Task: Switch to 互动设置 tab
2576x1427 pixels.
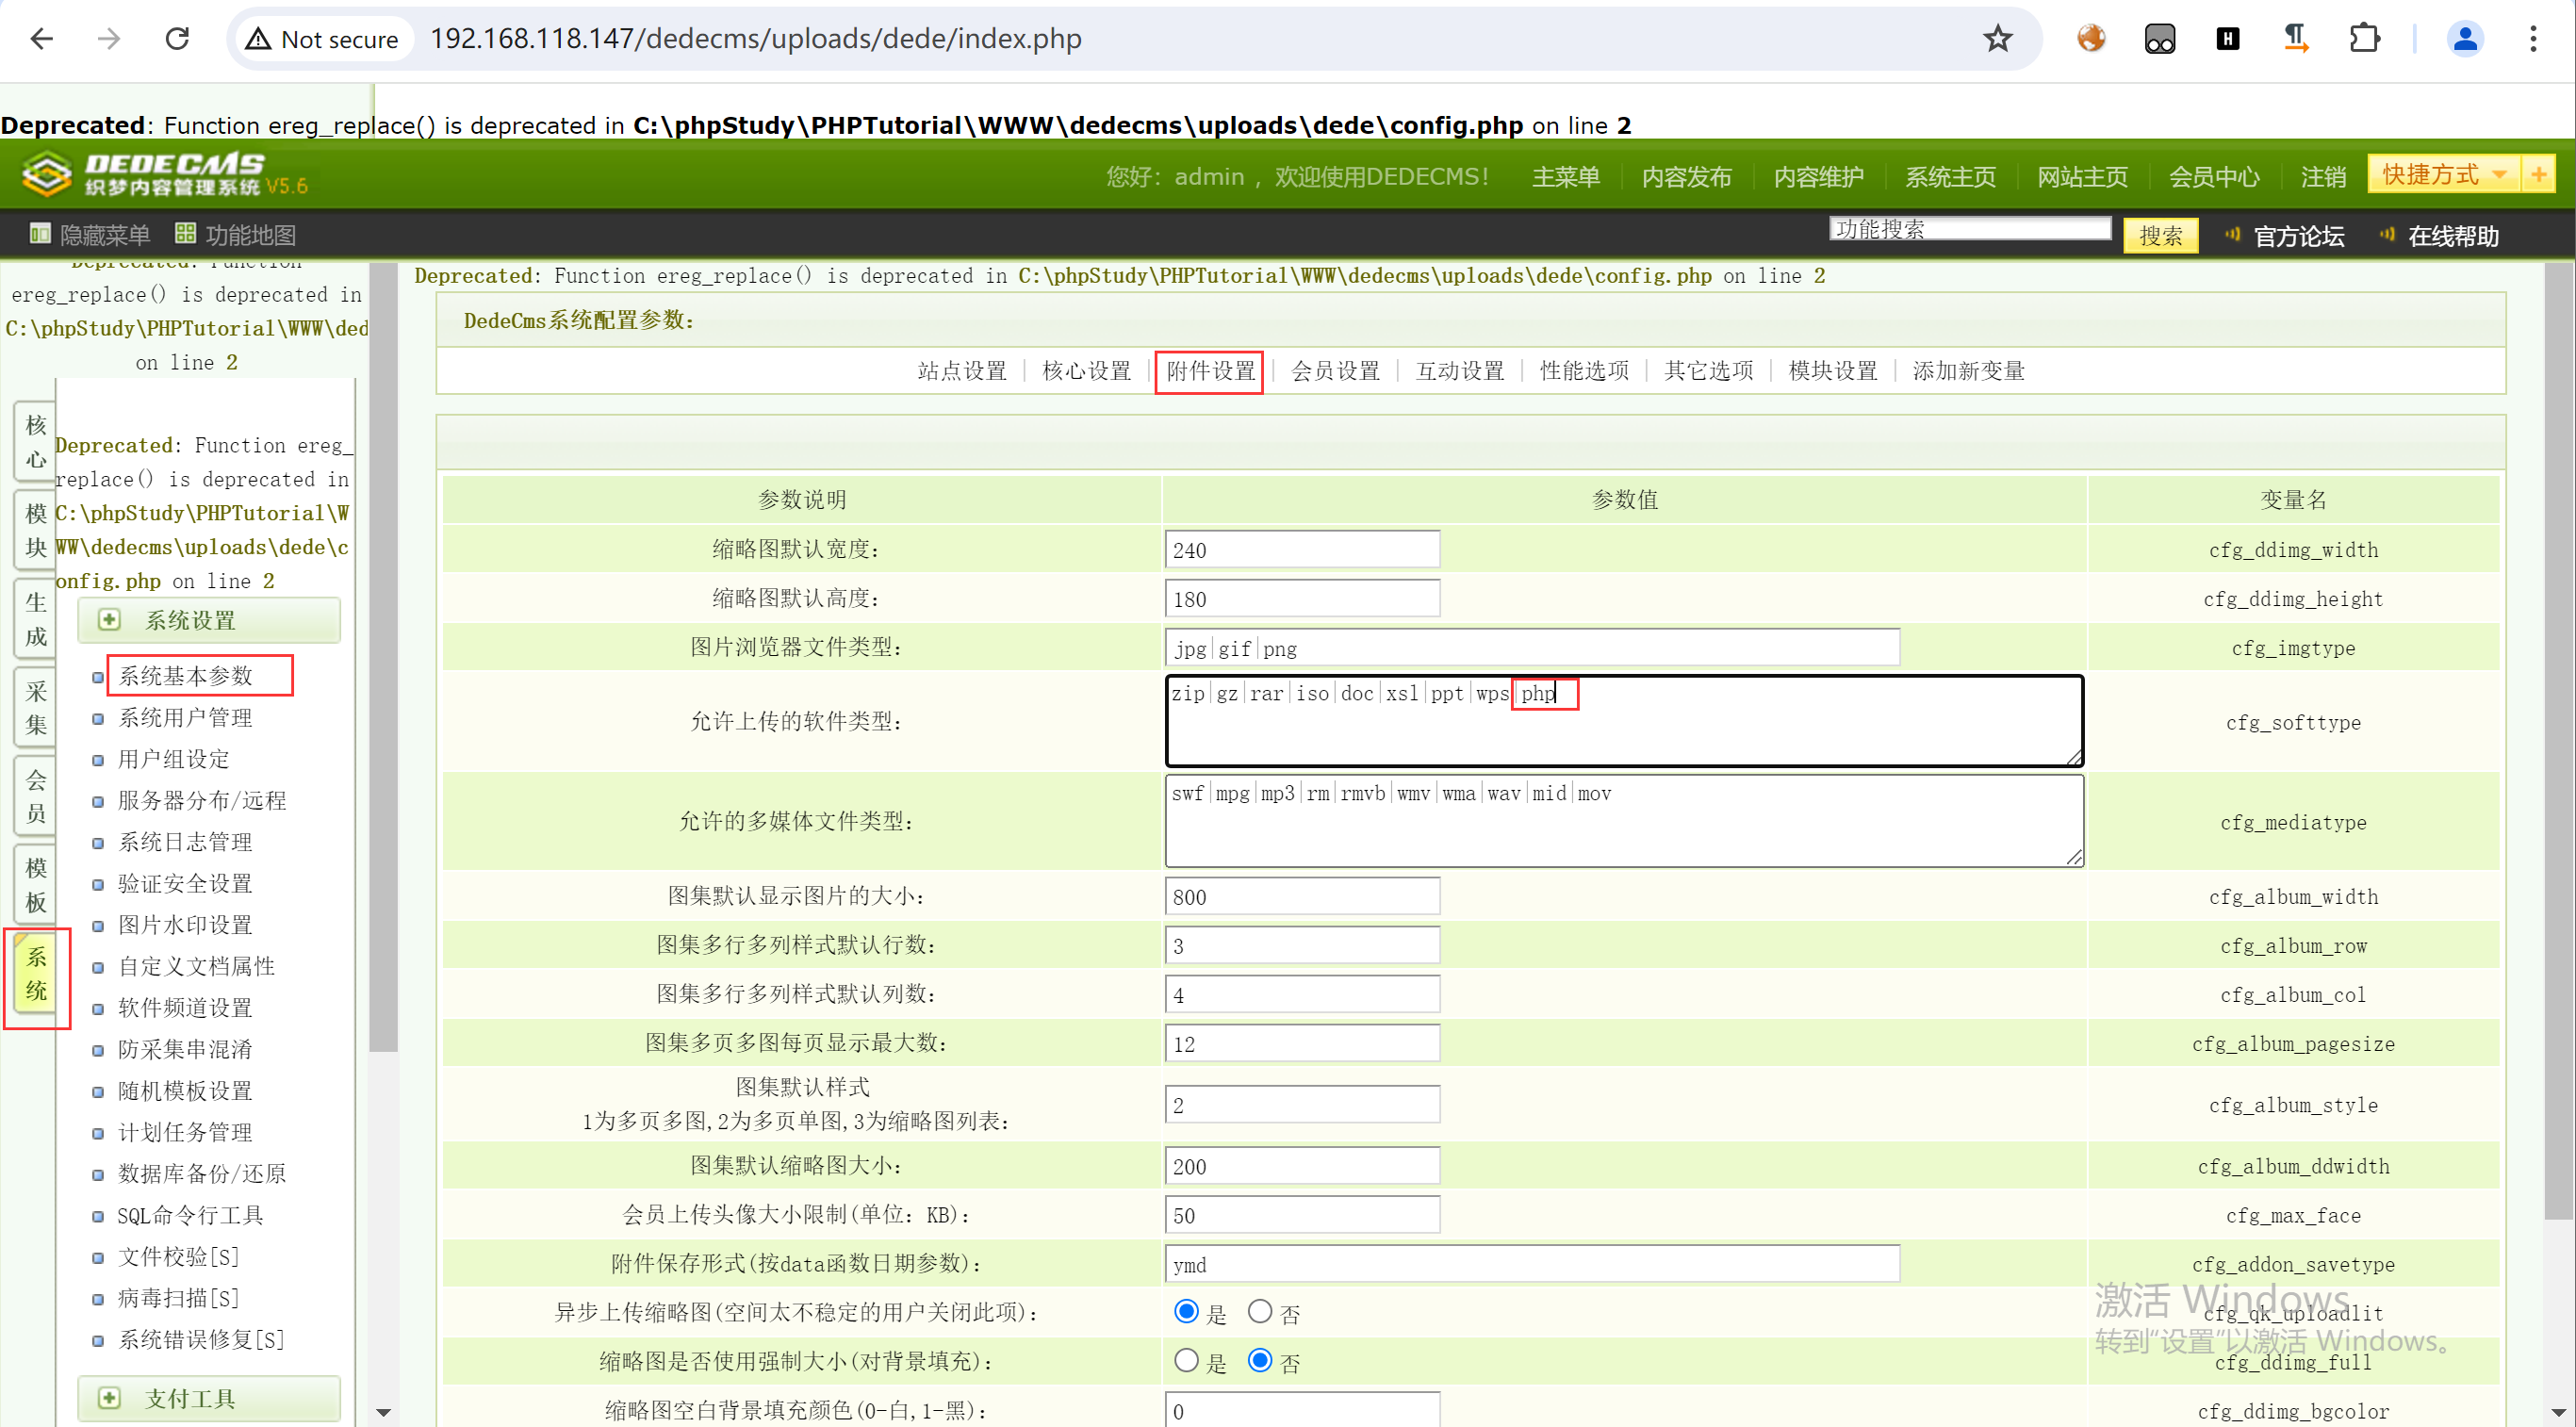Action: point(1459,371)
